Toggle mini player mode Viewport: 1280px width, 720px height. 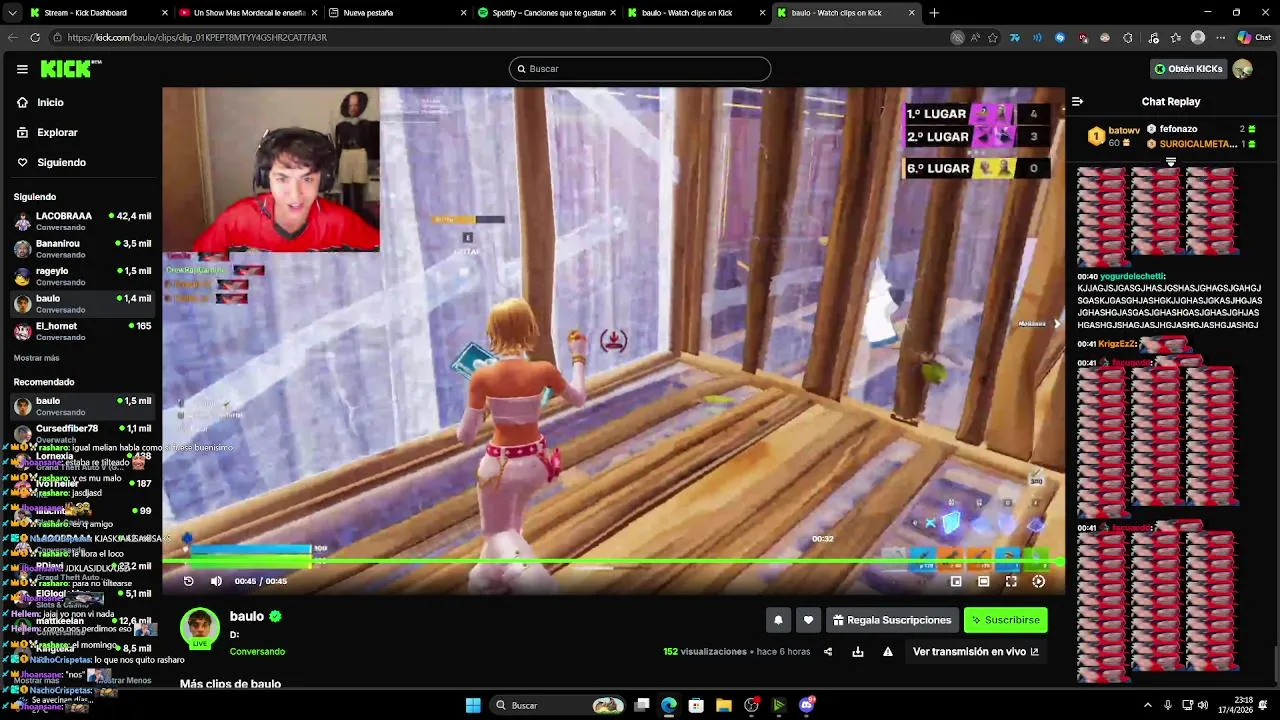[x=956, y=581]
